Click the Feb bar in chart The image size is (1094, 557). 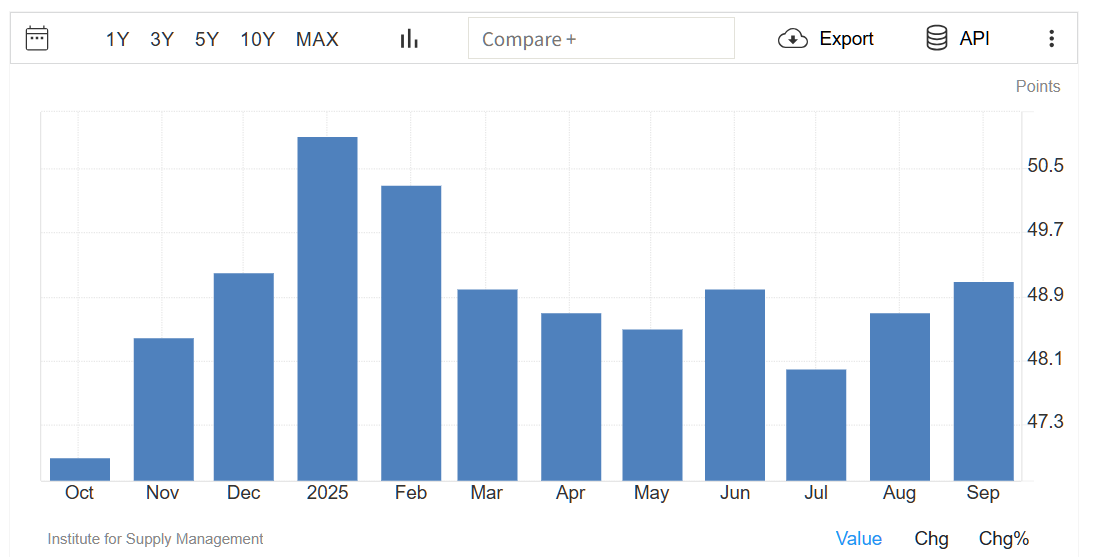pos(411,333)
